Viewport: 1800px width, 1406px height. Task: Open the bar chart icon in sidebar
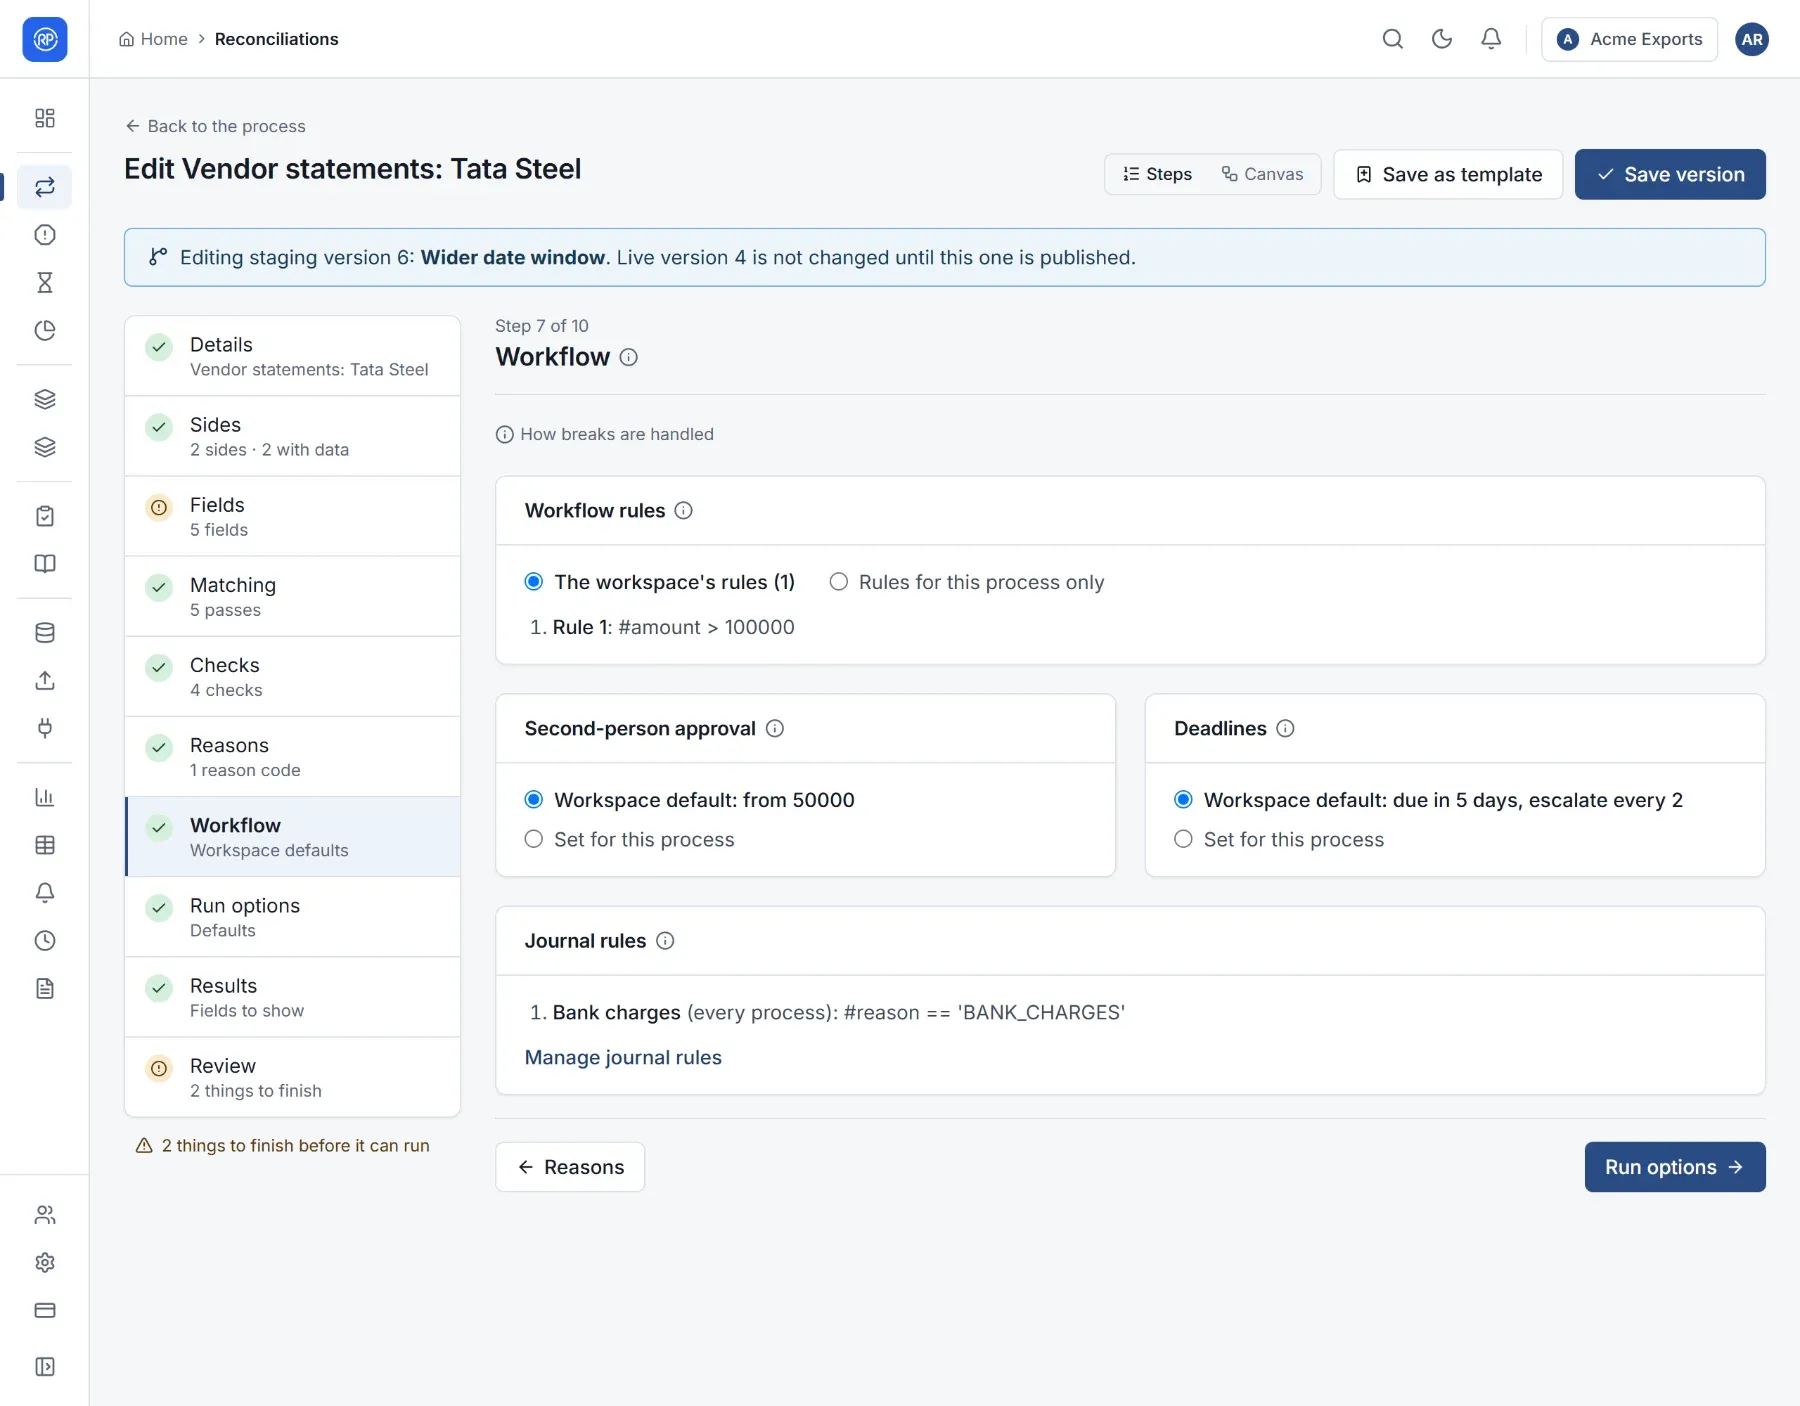point(45,797)
